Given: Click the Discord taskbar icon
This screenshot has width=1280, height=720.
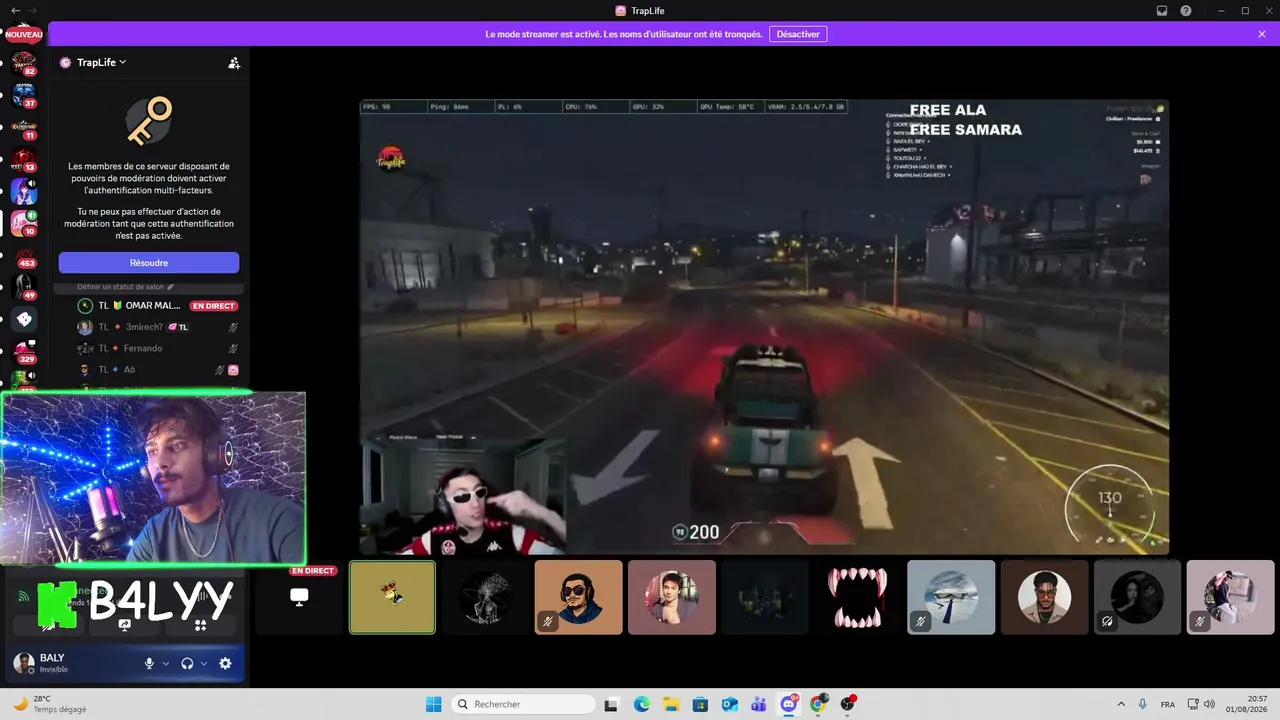Looking at the screenshot, I should coord(789,704).
